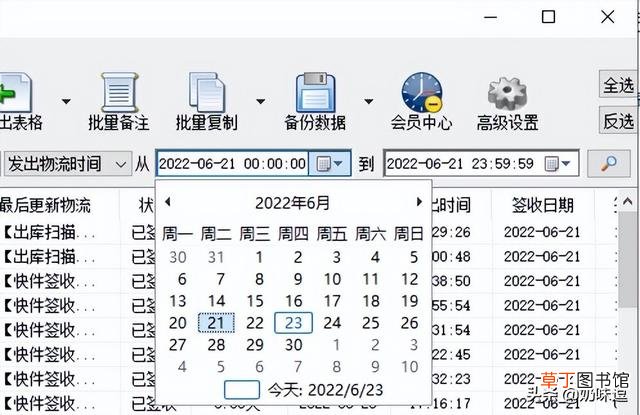The width and height of the screenshot is (640, 415).
Task: Select June 10 in the calendar
Action: pyautogui.click(x=332, y=279)
